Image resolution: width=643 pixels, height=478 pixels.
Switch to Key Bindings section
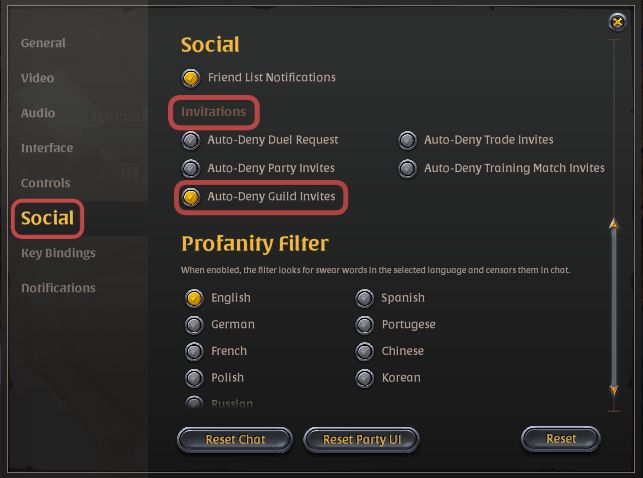(x=58, y=253)
